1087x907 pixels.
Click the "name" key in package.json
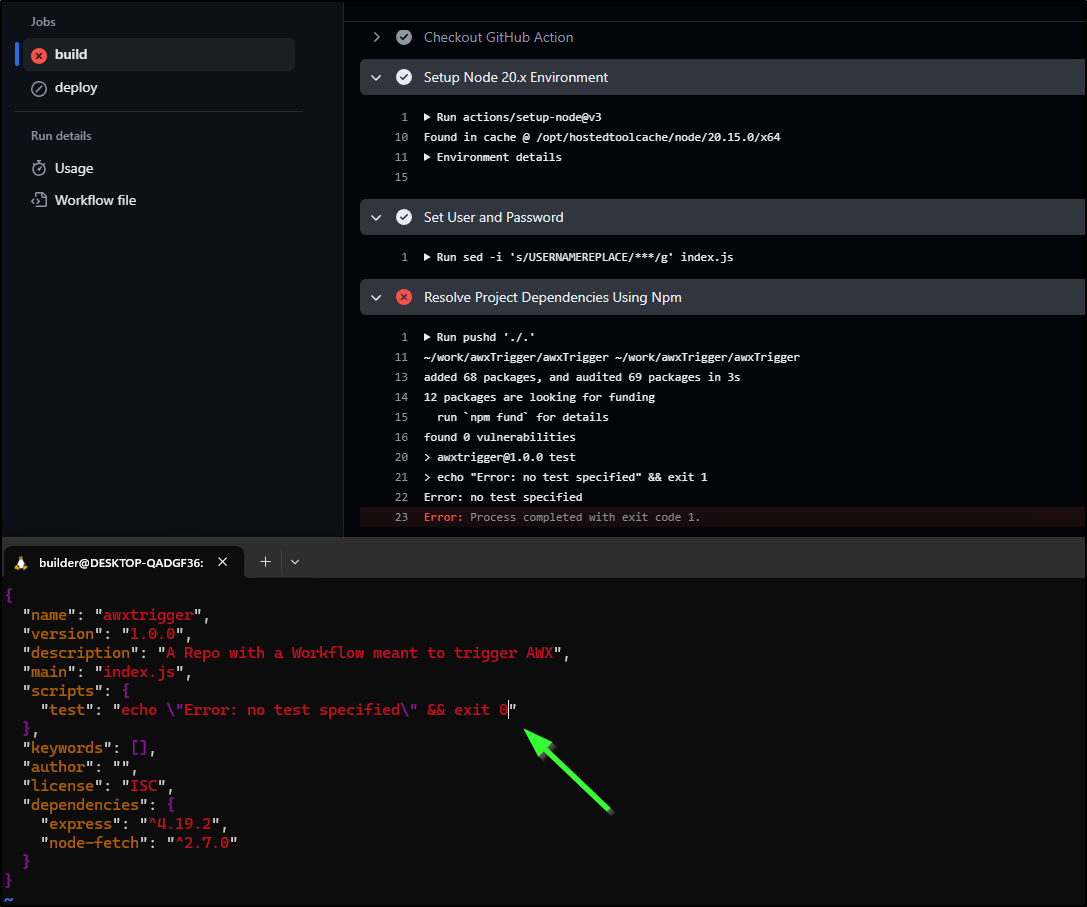click(x=49, y=615)
